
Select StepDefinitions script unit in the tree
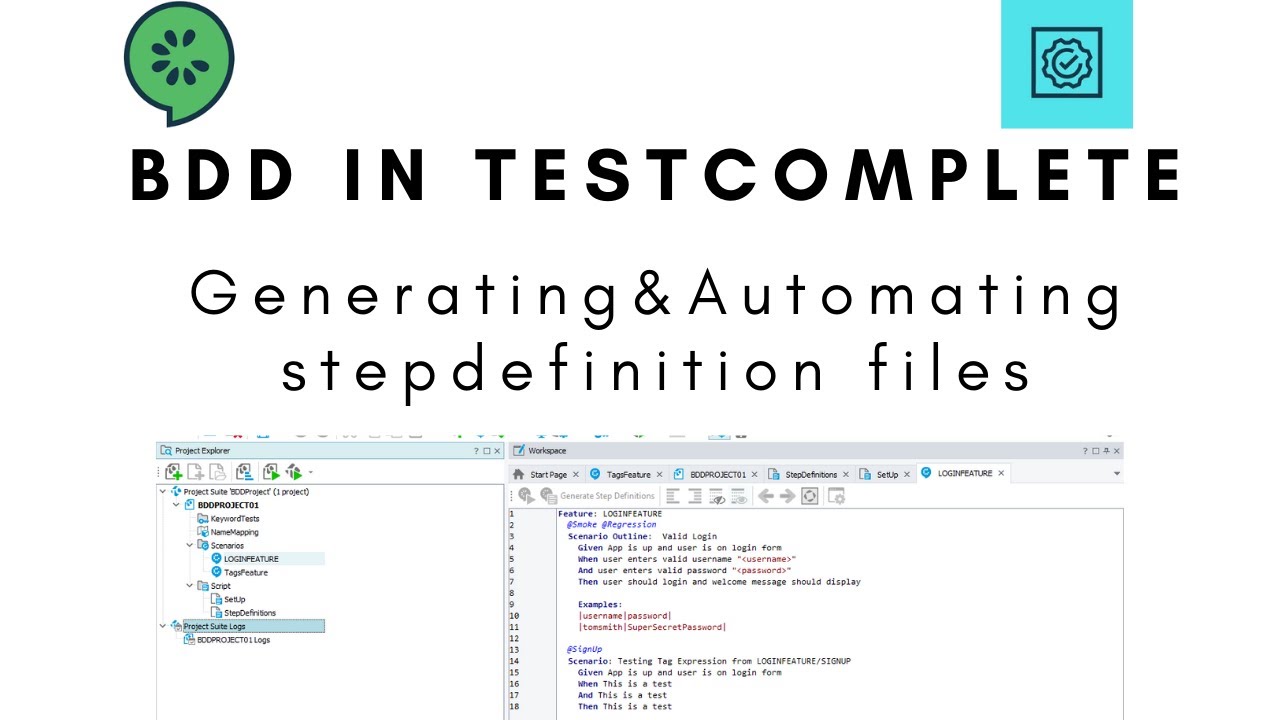250,613
